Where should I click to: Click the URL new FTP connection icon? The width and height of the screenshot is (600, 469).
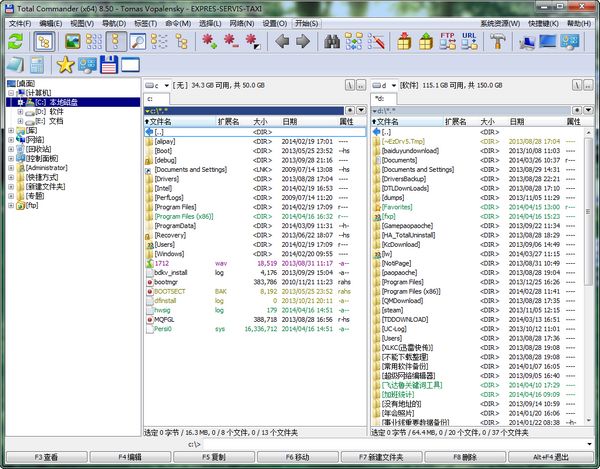coord(470,41)
